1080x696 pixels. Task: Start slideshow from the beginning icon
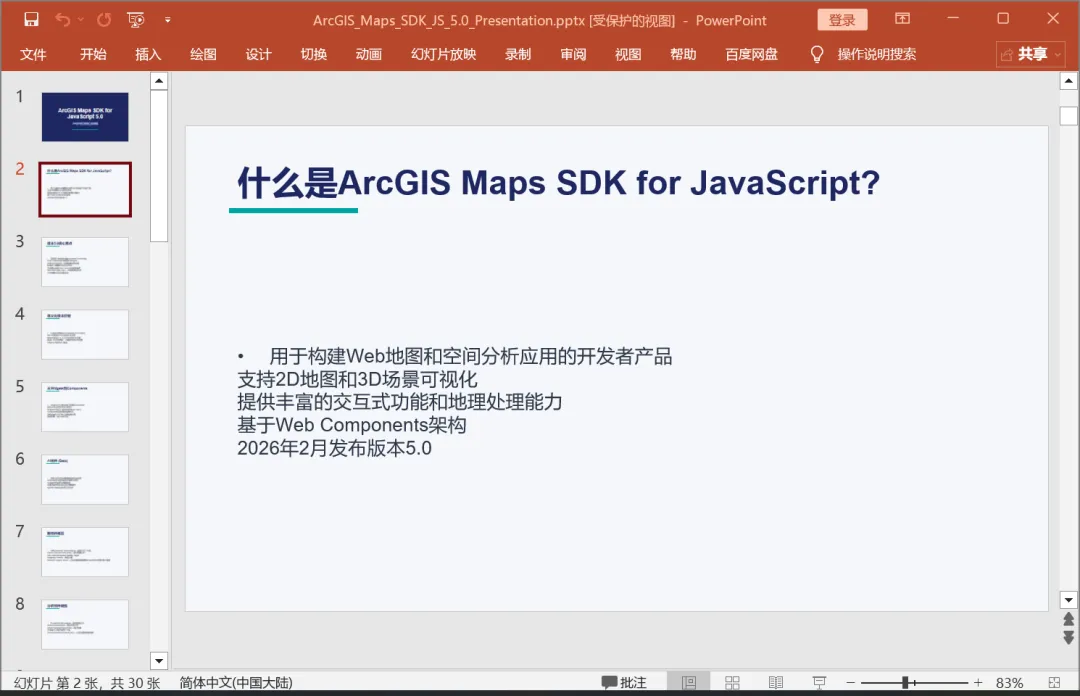(136, 20)
